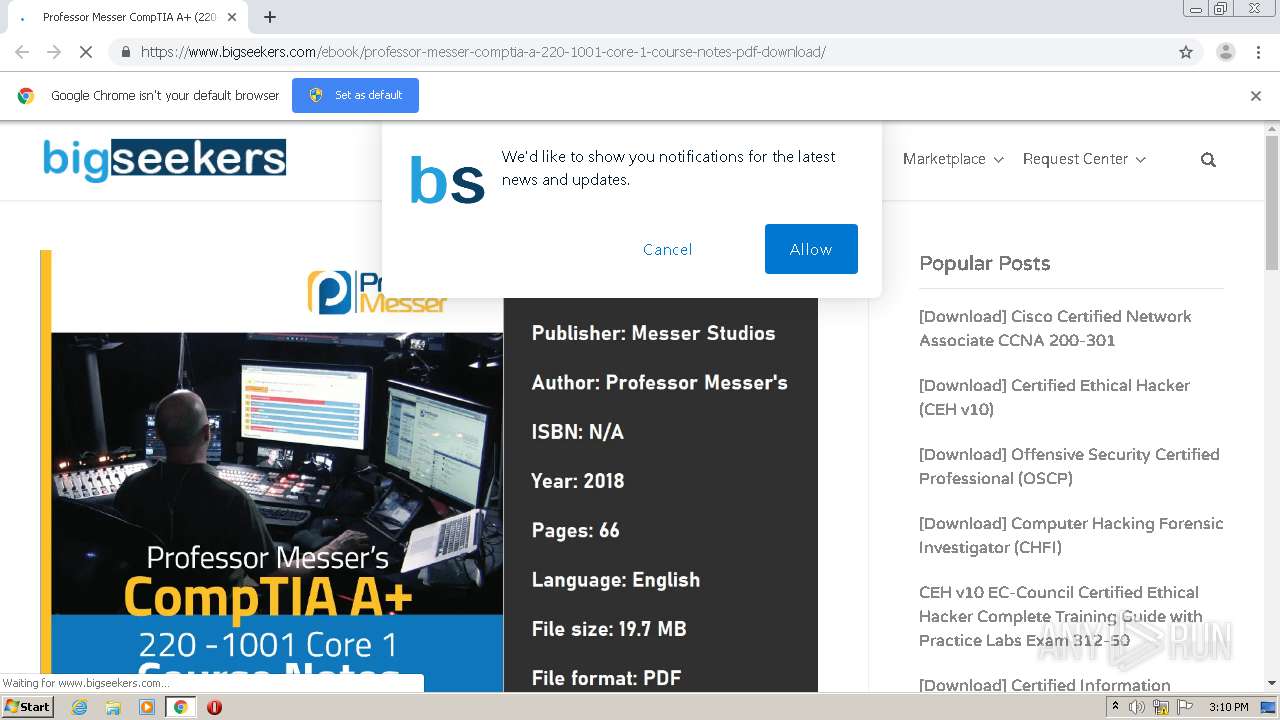Allow notifications from bigseekers
Image resolution: width=1280 pixels, height=720 pixels.
[811, 249]
